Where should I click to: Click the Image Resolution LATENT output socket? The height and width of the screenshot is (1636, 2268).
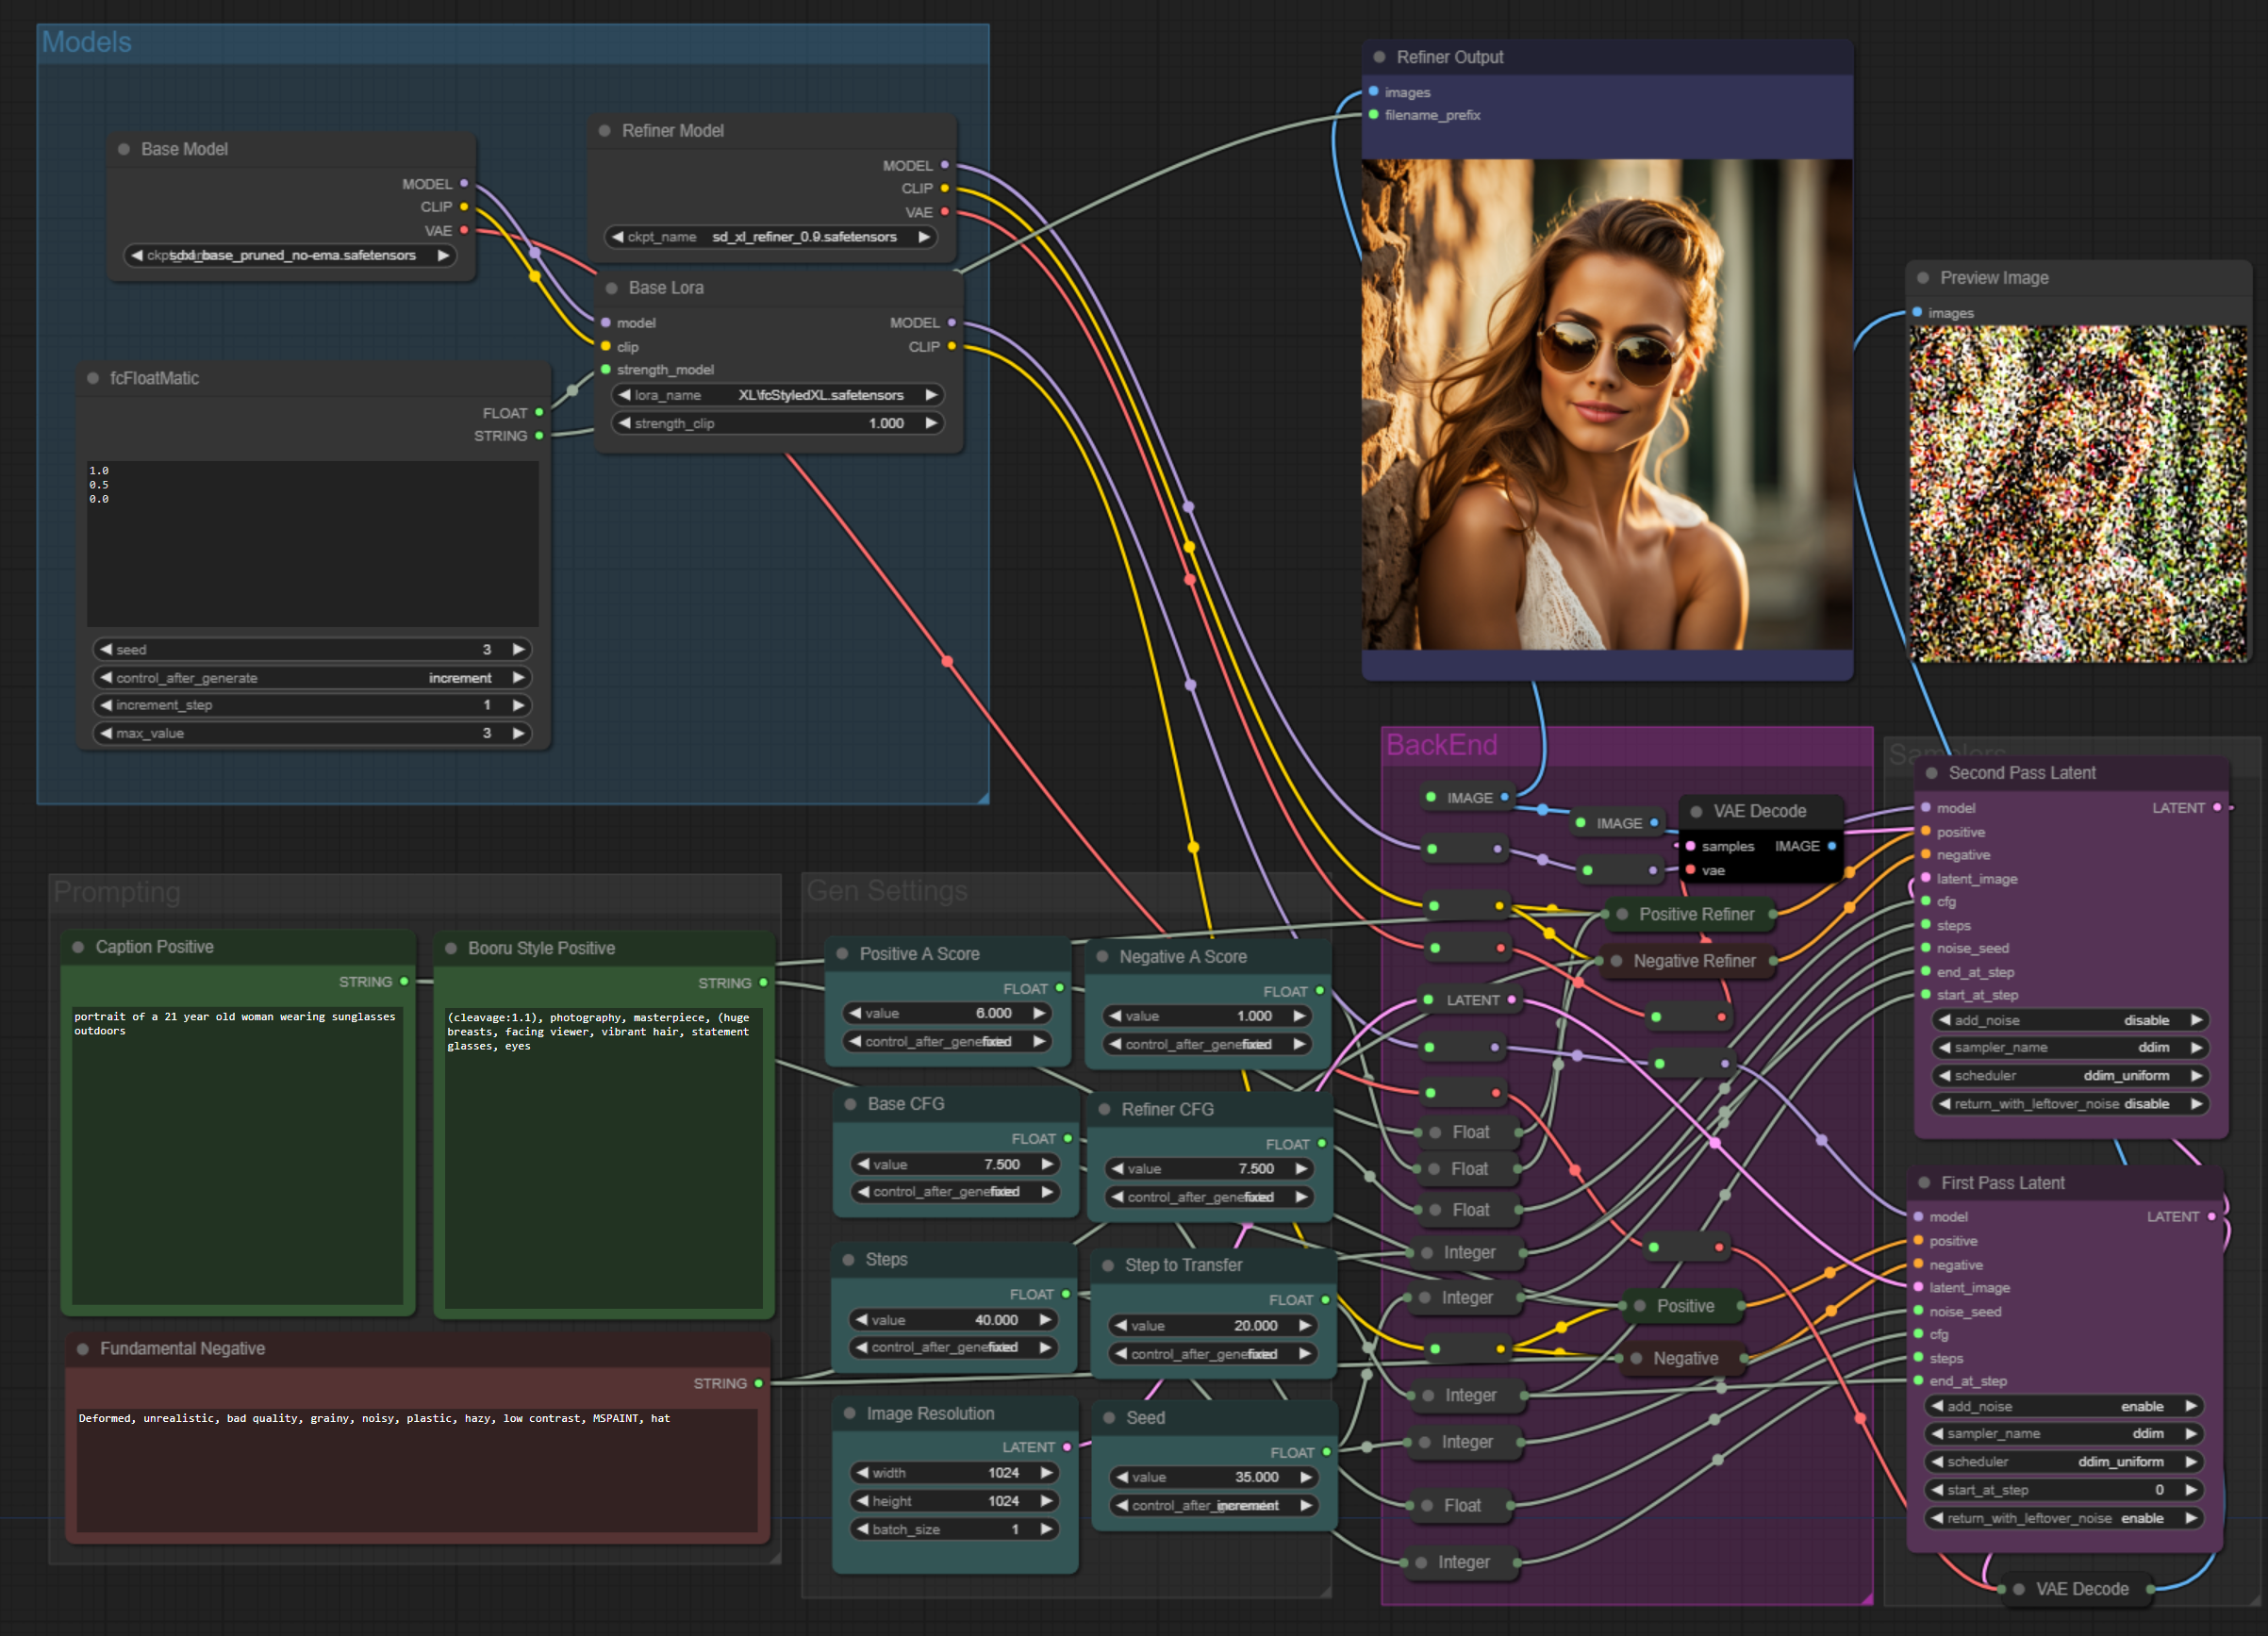(x=1067, y=1447)
